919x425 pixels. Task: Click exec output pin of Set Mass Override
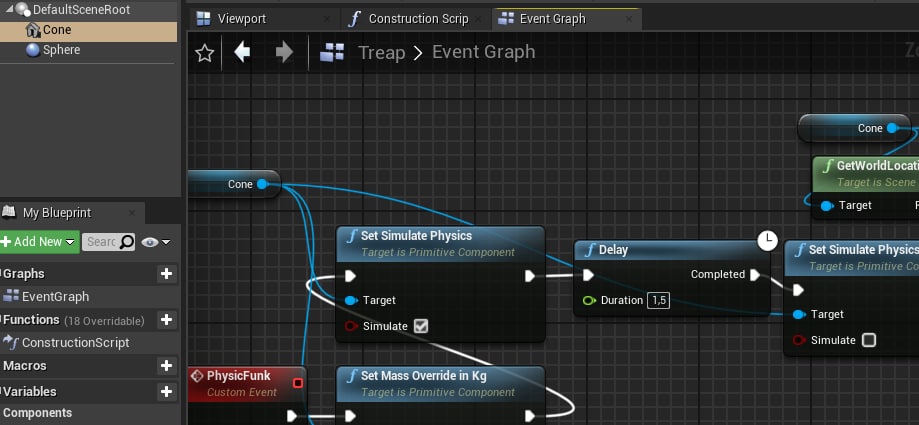[x=530, y=416]
